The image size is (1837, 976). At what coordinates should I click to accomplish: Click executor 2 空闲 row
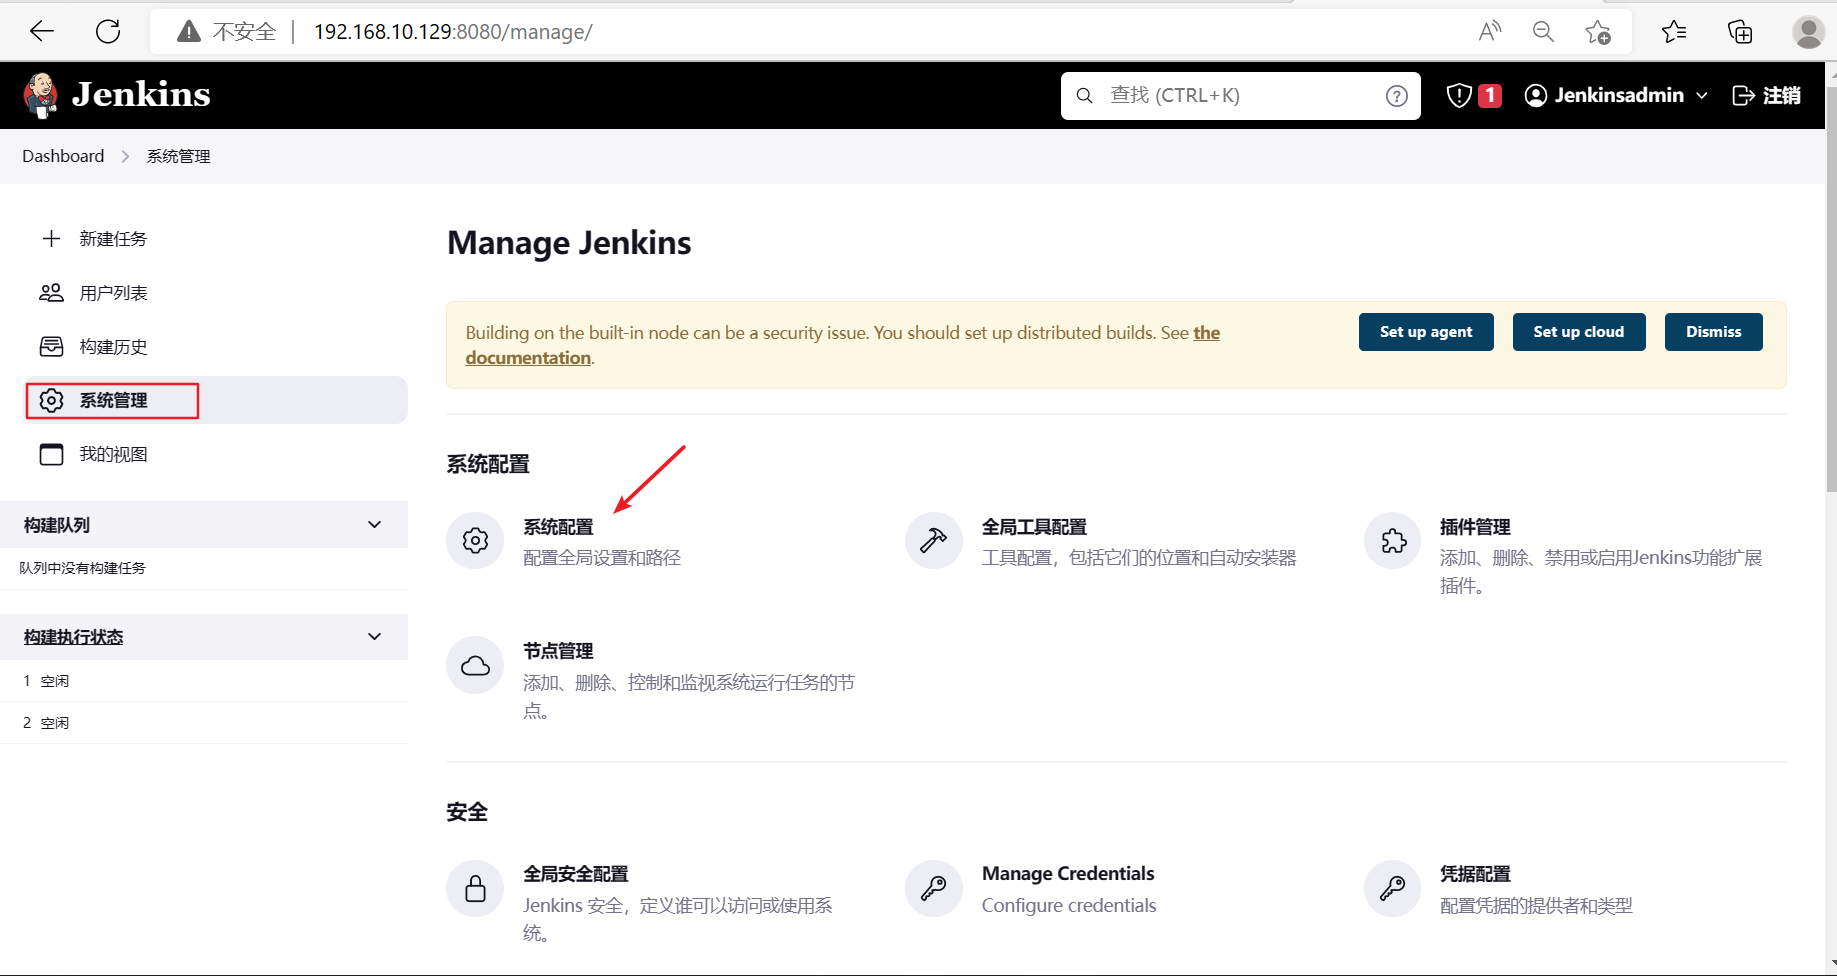pyautogui.click(x=204, y=723)
